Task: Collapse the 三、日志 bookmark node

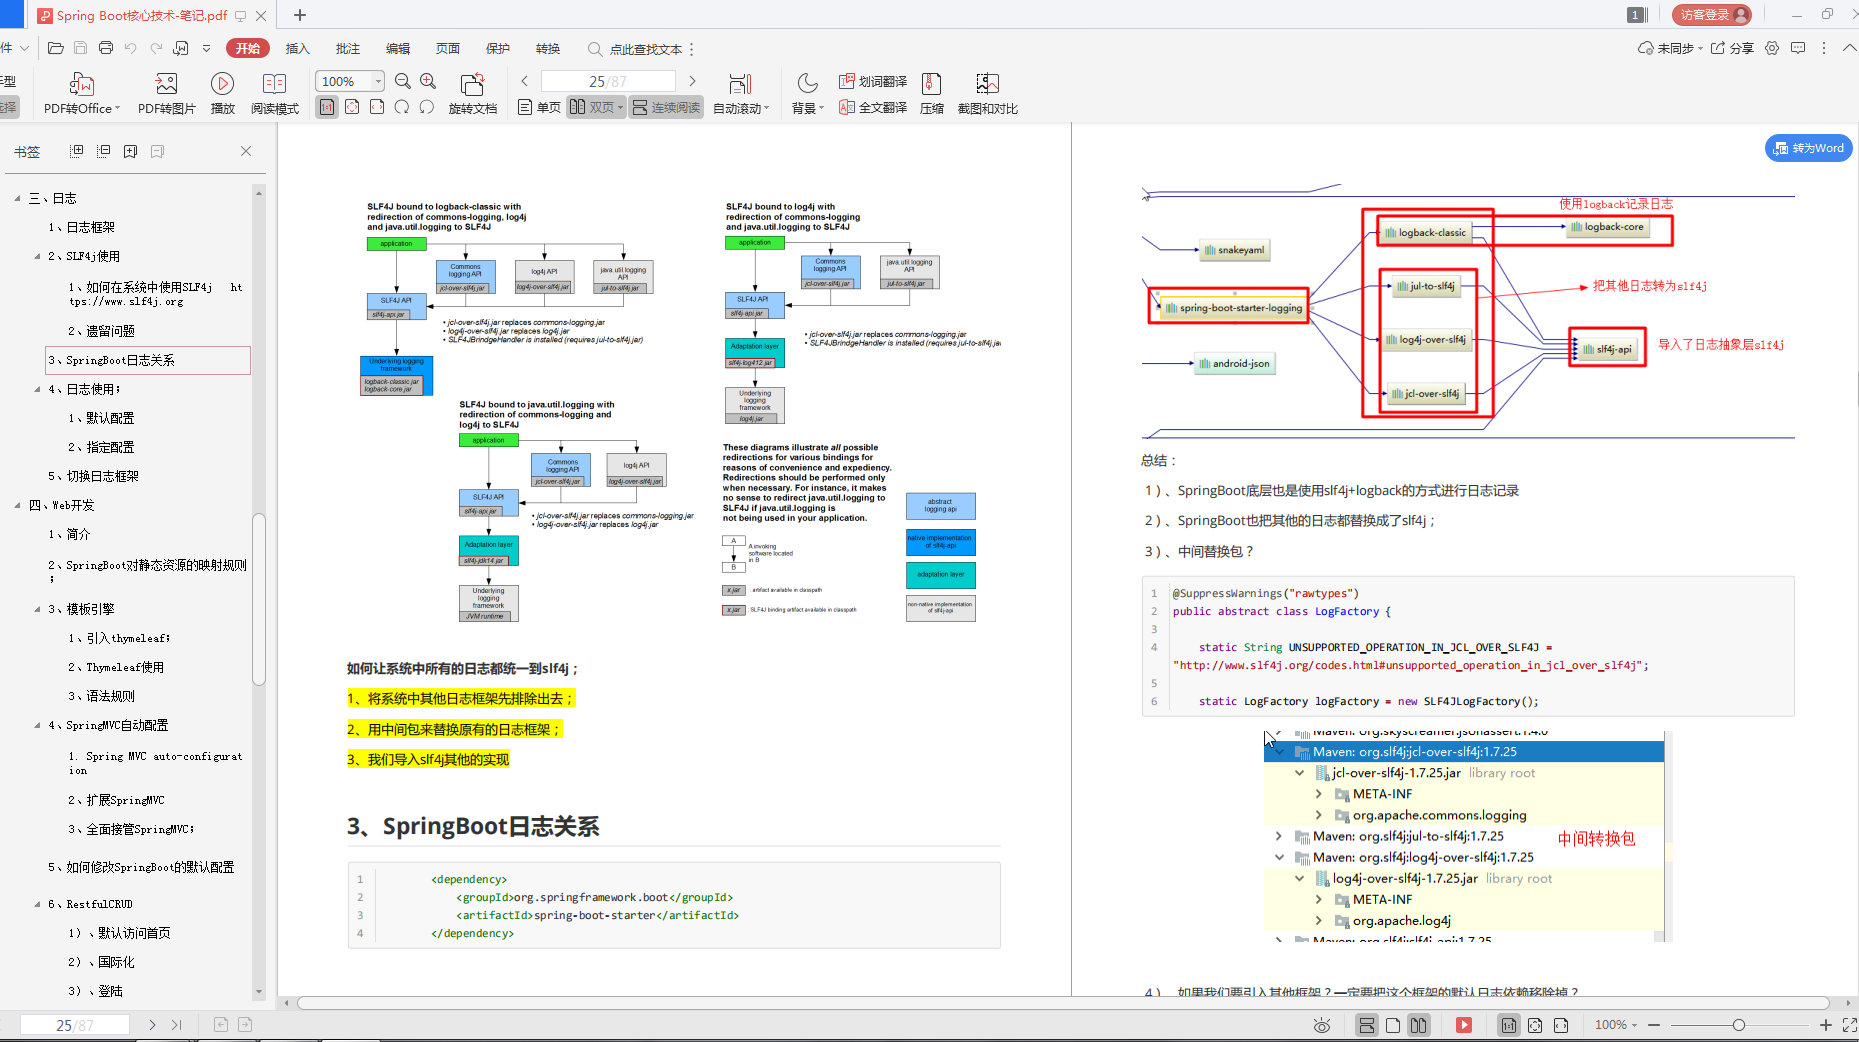Action: [x=17, y=198]
